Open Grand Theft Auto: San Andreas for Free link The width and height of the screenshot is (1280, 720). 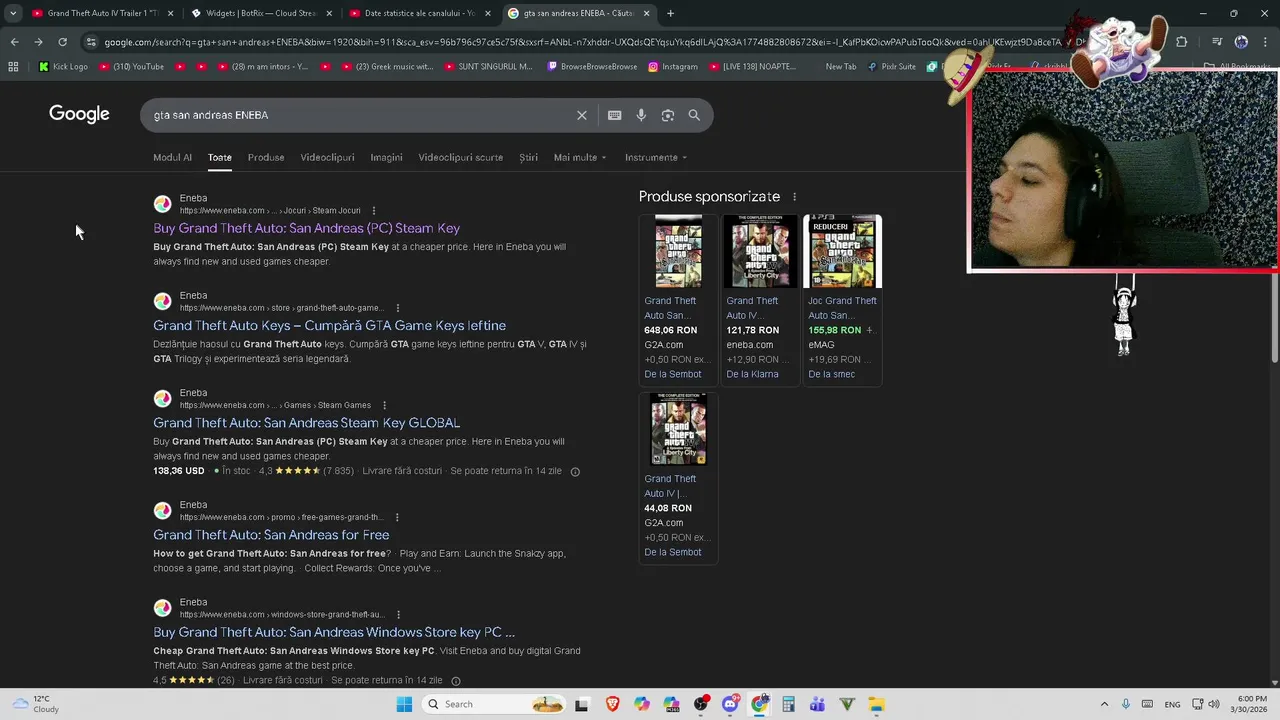coord(271,534)
